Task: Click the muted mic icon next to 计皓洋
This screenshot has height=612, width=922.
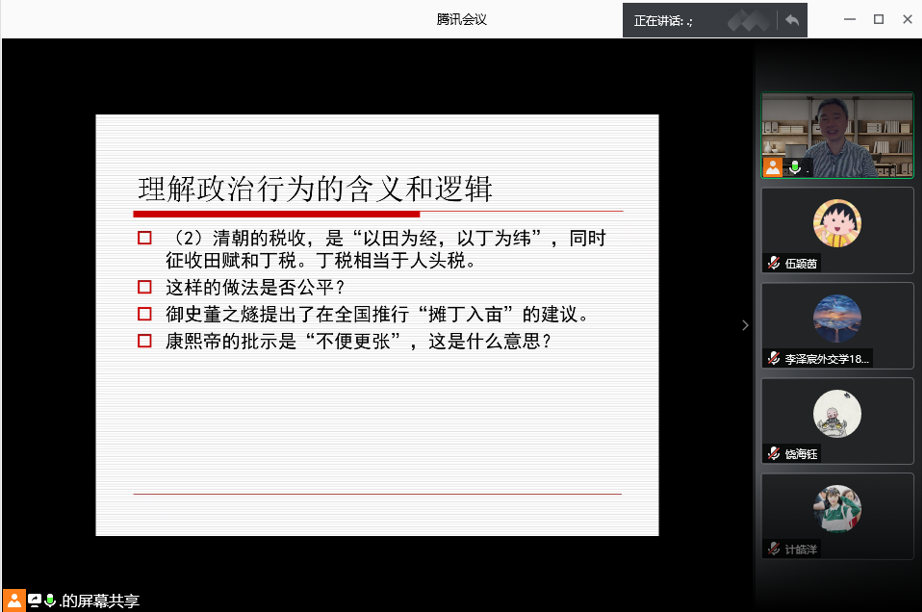Action: pos(773,548)
